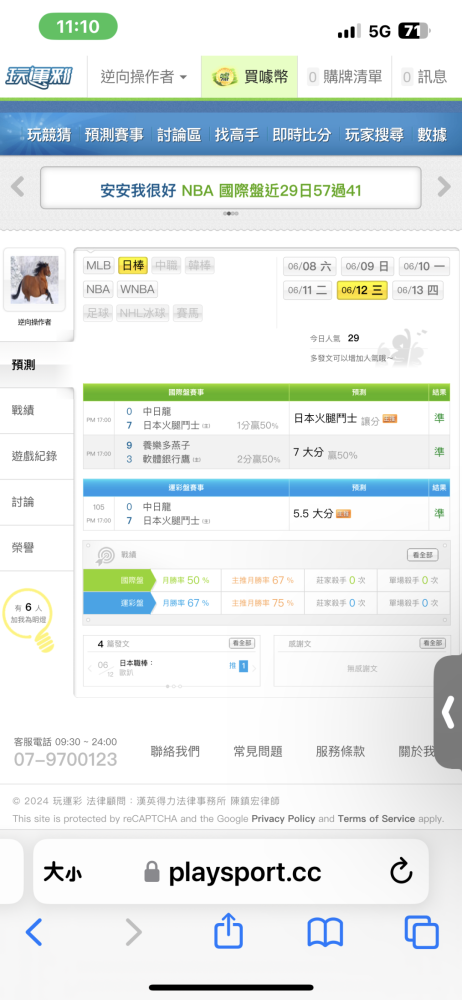Open the 逆向操作者 account dropdown

tap(144, 77)
